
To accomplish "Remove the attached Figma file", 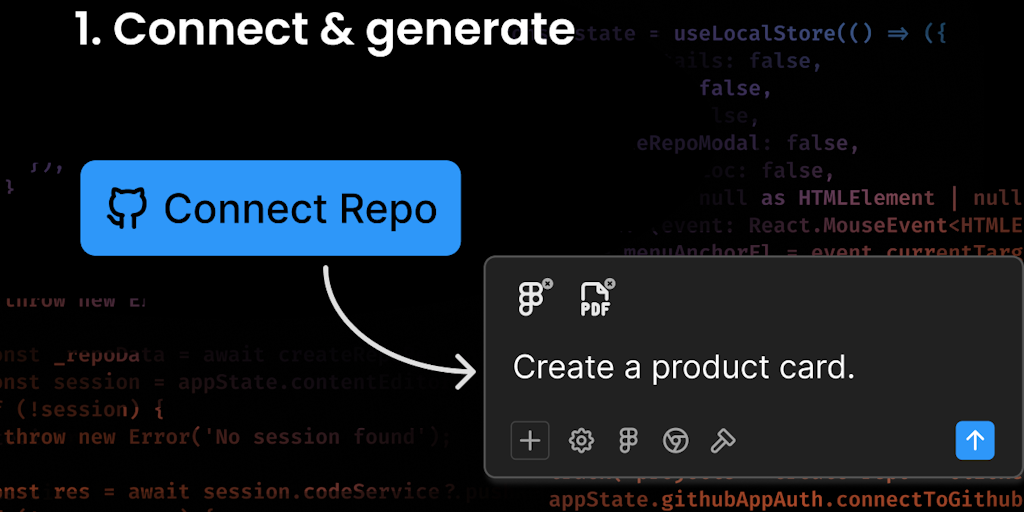I will click(547, 285).
